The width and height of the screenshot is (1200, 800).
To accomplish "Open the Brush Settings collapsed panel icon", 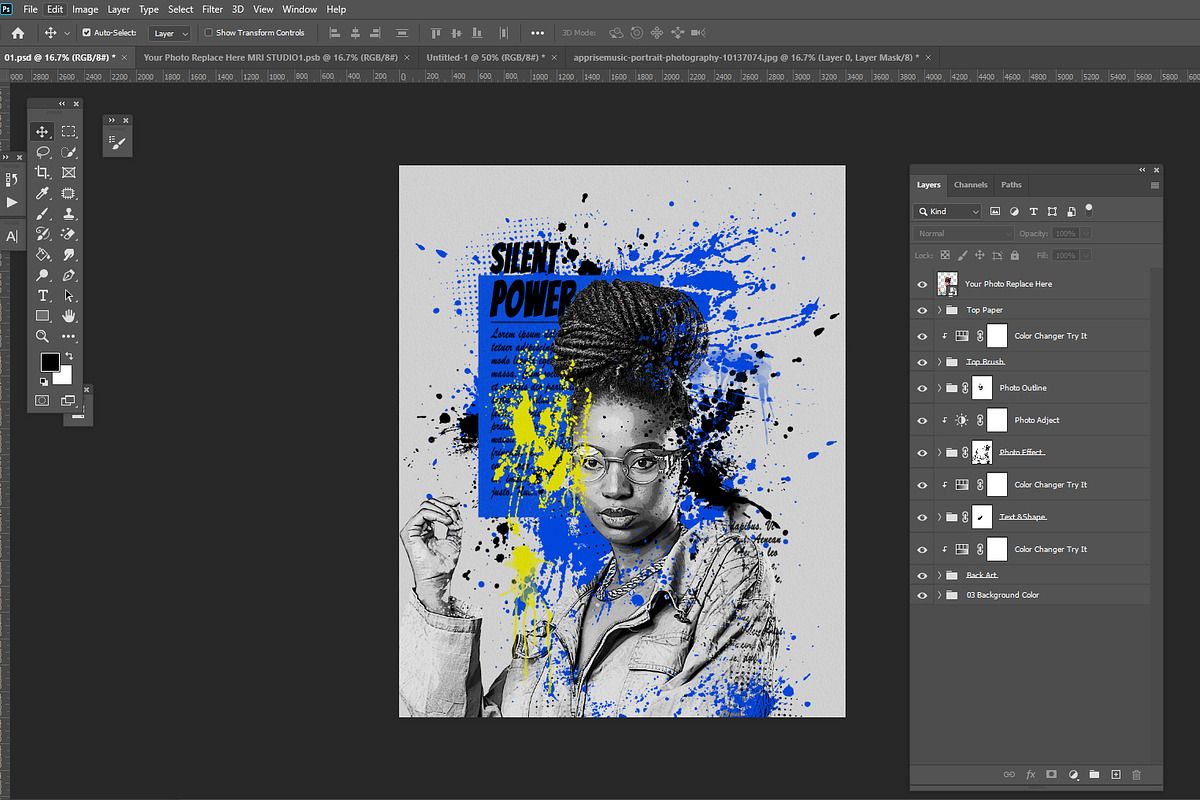I will pyautogui.click(x=118, y=144).
